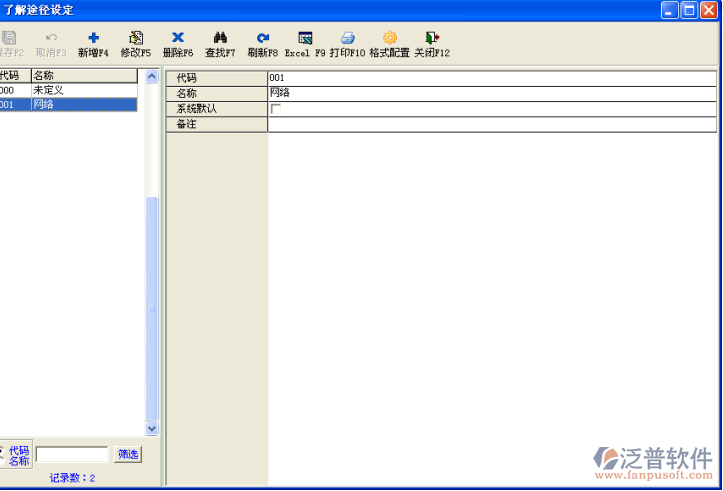
Task: Select the 代码 filter radio option
Action: pyautogui.click(x=19, y=450)
